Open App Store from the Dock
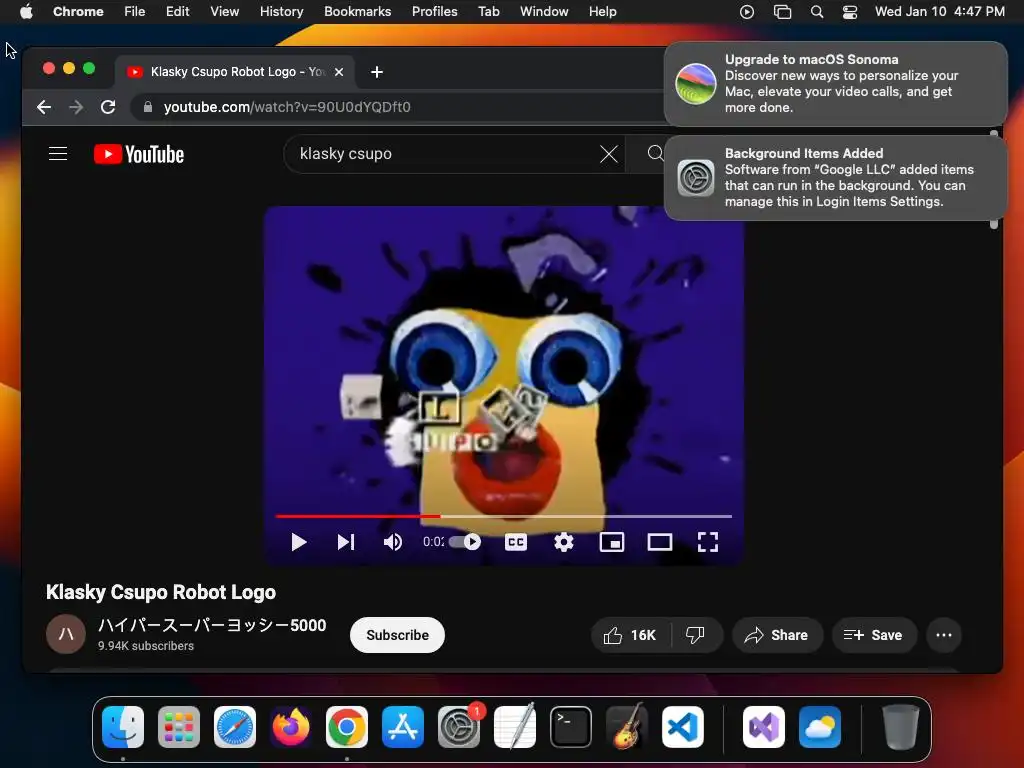1024x768 pixels. [403, 727]
